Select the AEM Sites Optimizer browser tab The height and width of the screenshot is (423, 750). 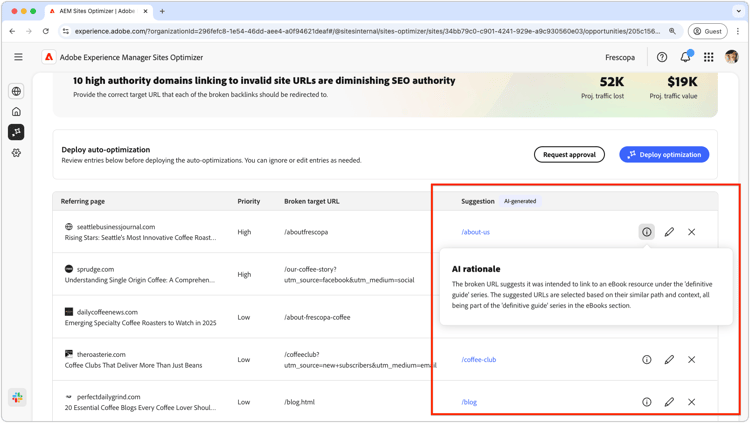pos(98,11)
